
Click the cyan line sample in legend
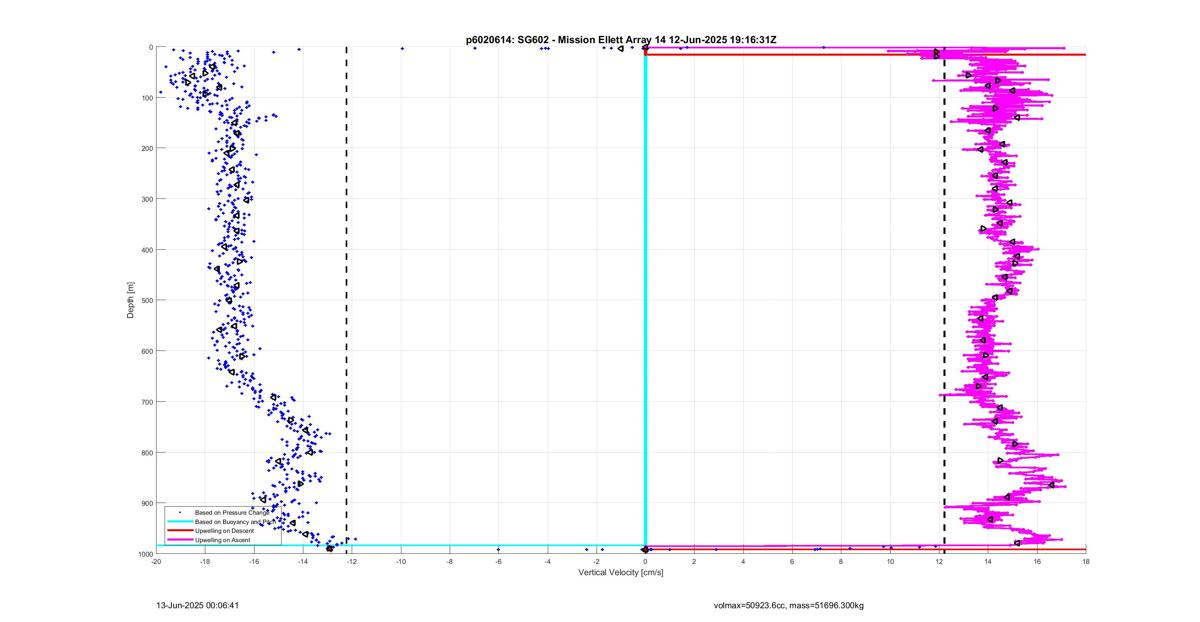(x=180, y=521)
